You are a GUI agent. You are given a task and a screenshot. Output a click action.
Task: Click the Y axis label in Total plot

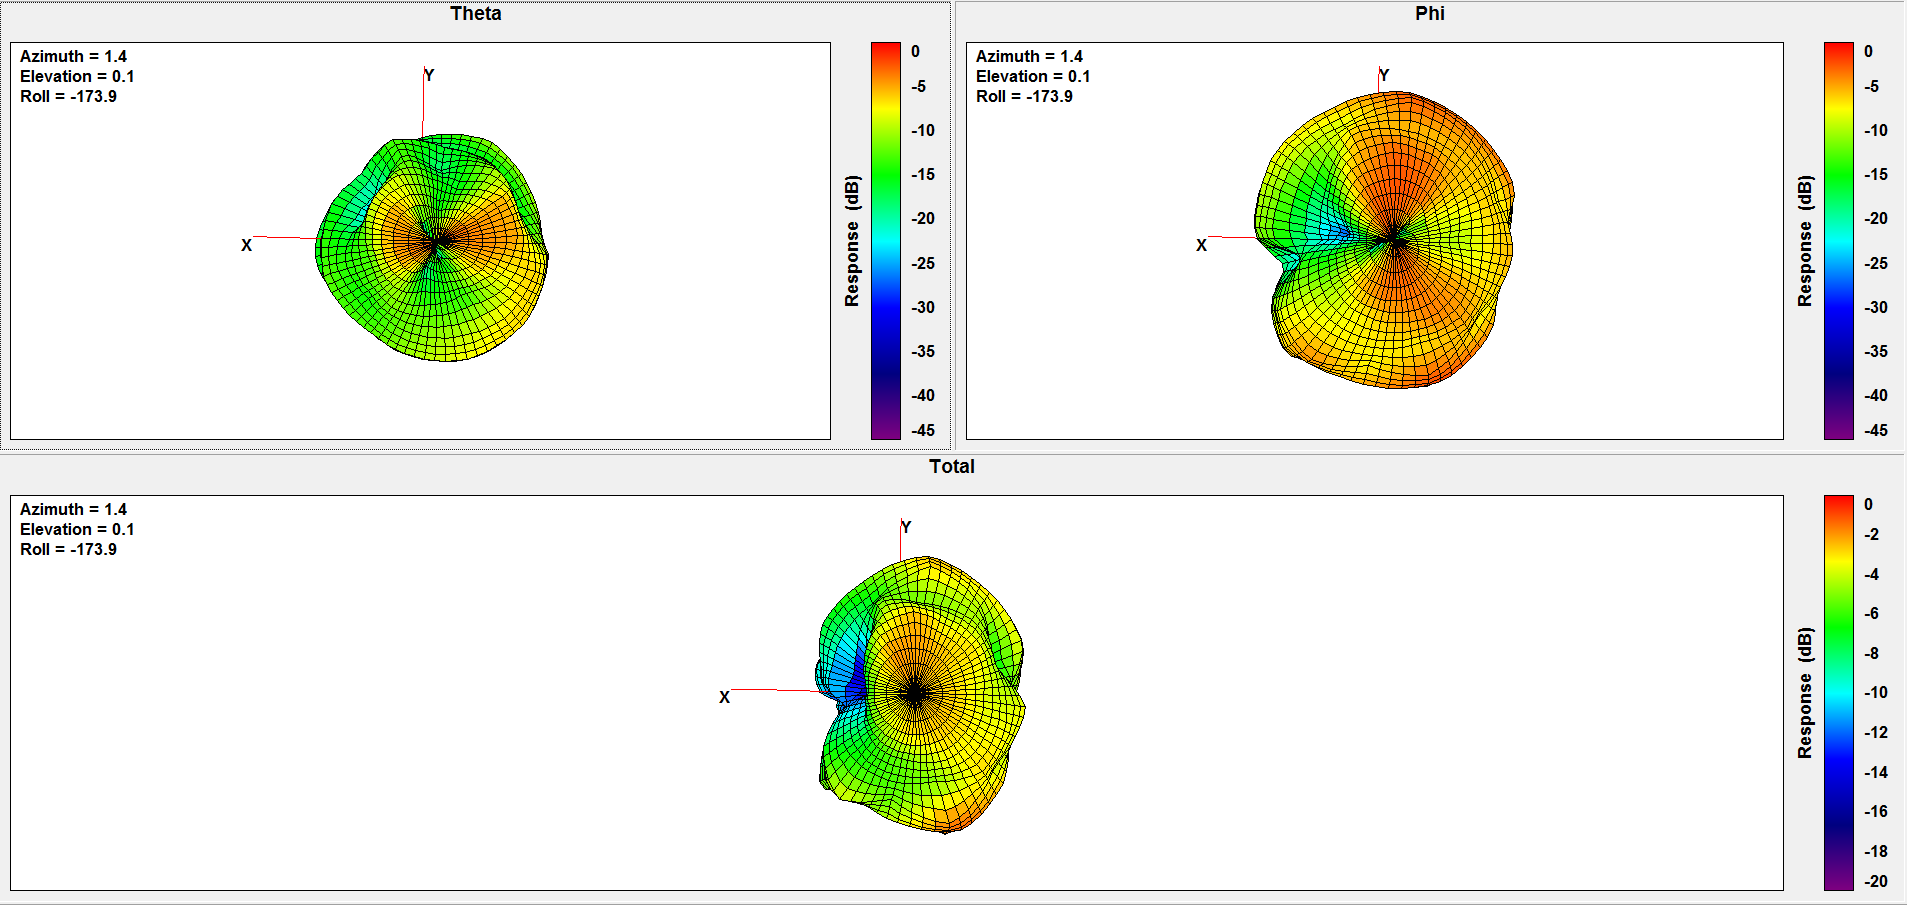point(906,527)
